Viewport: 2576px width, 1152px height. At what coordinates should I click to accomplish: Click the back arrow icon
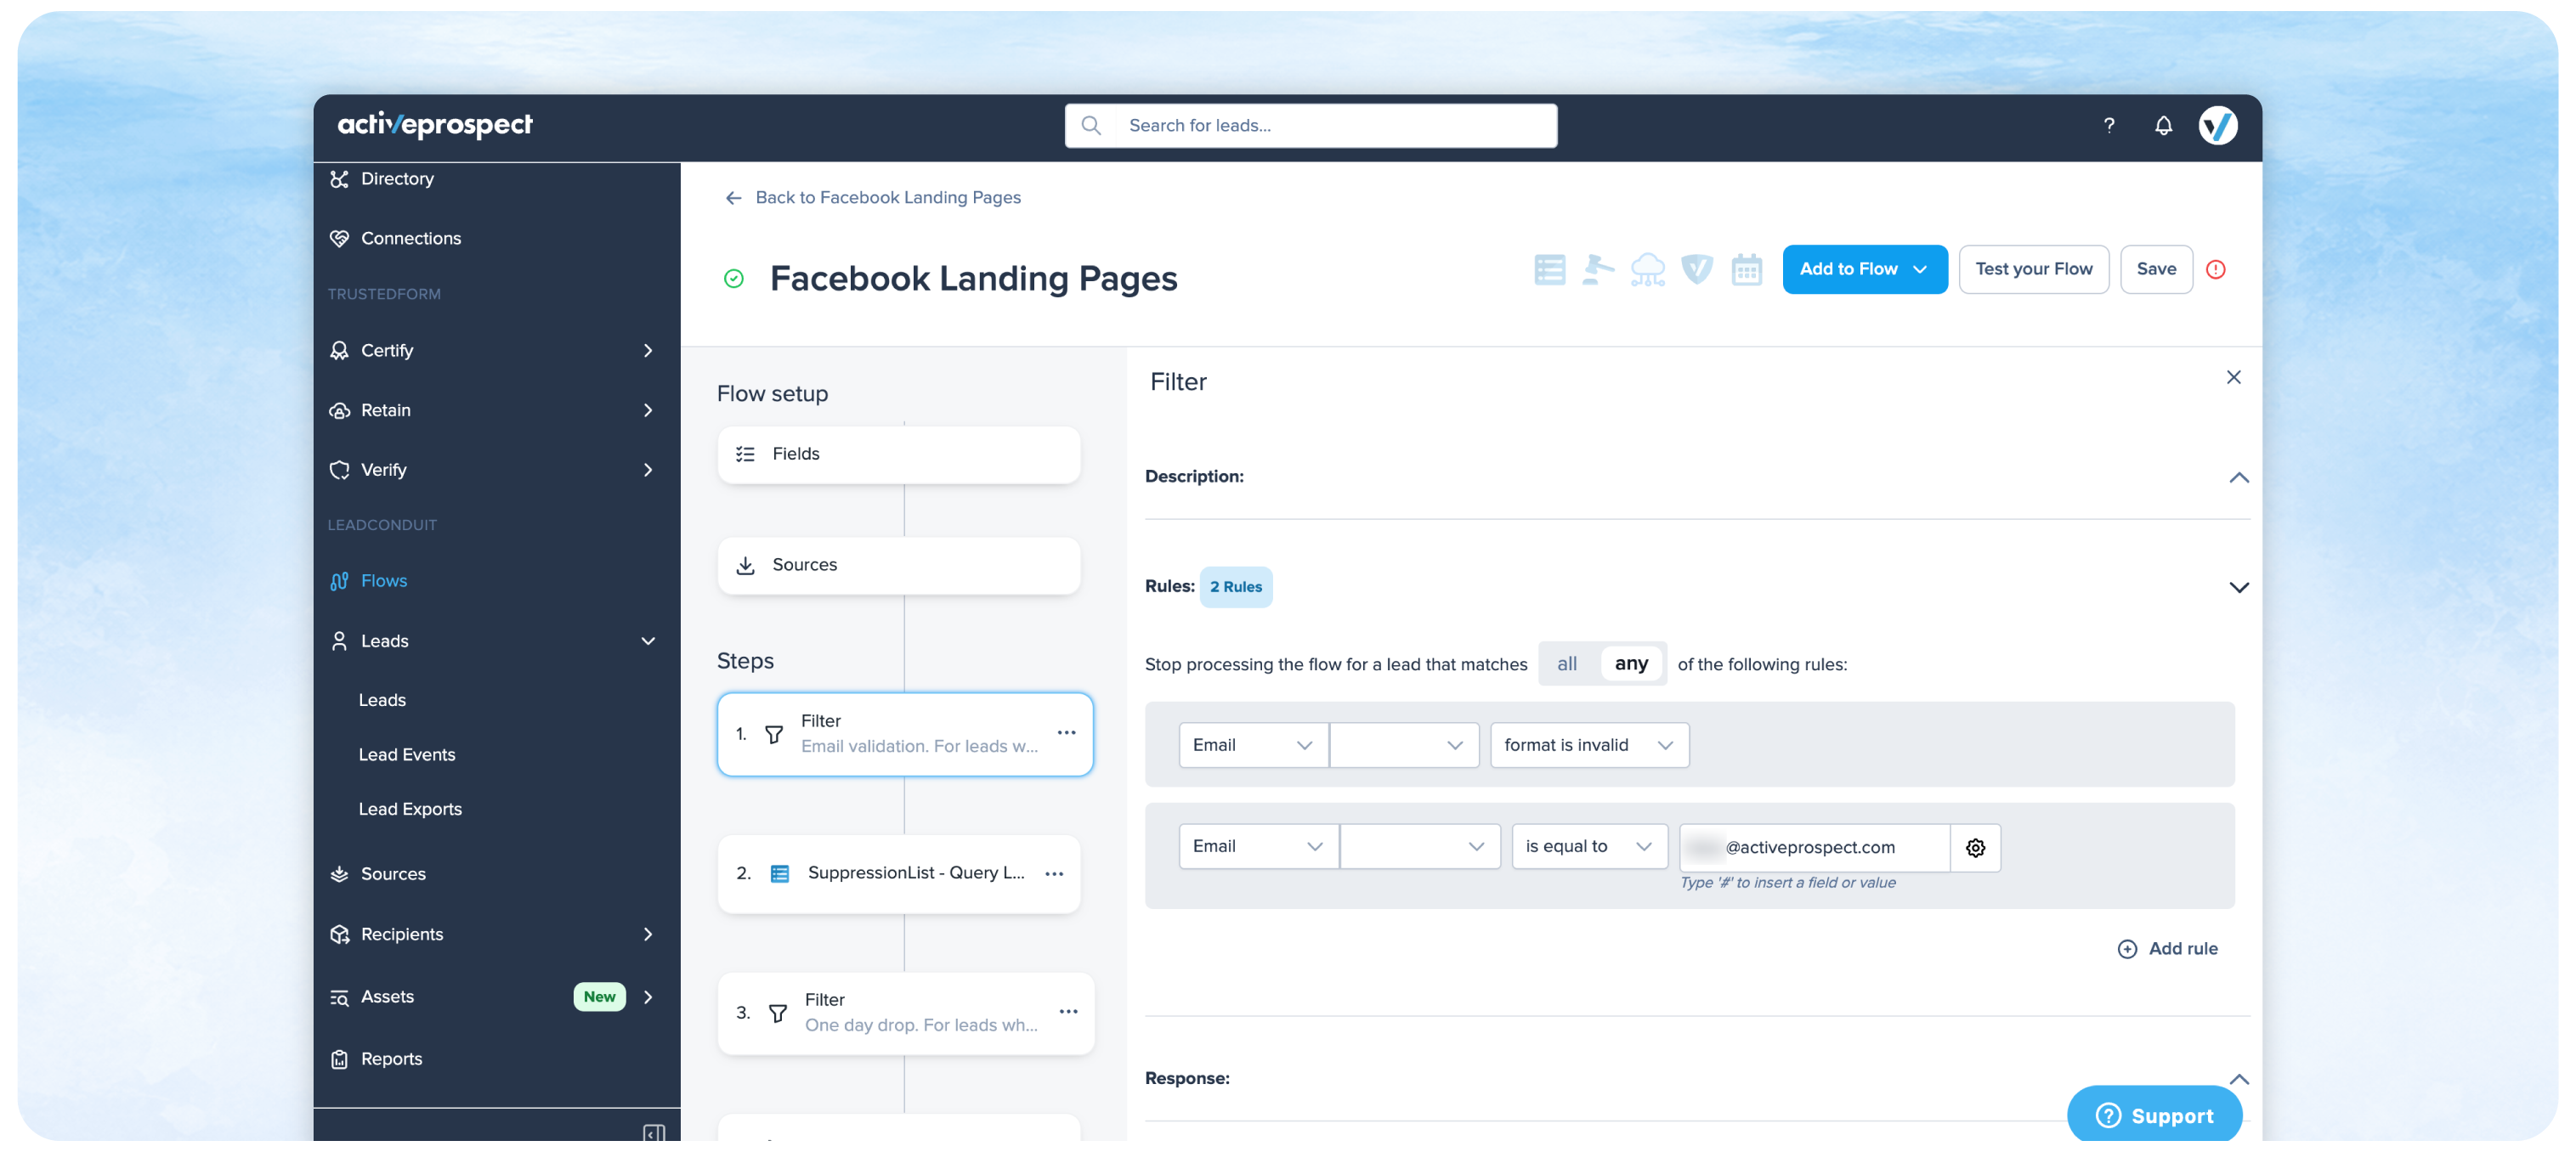pyautogui.click(x=733, y=198)
